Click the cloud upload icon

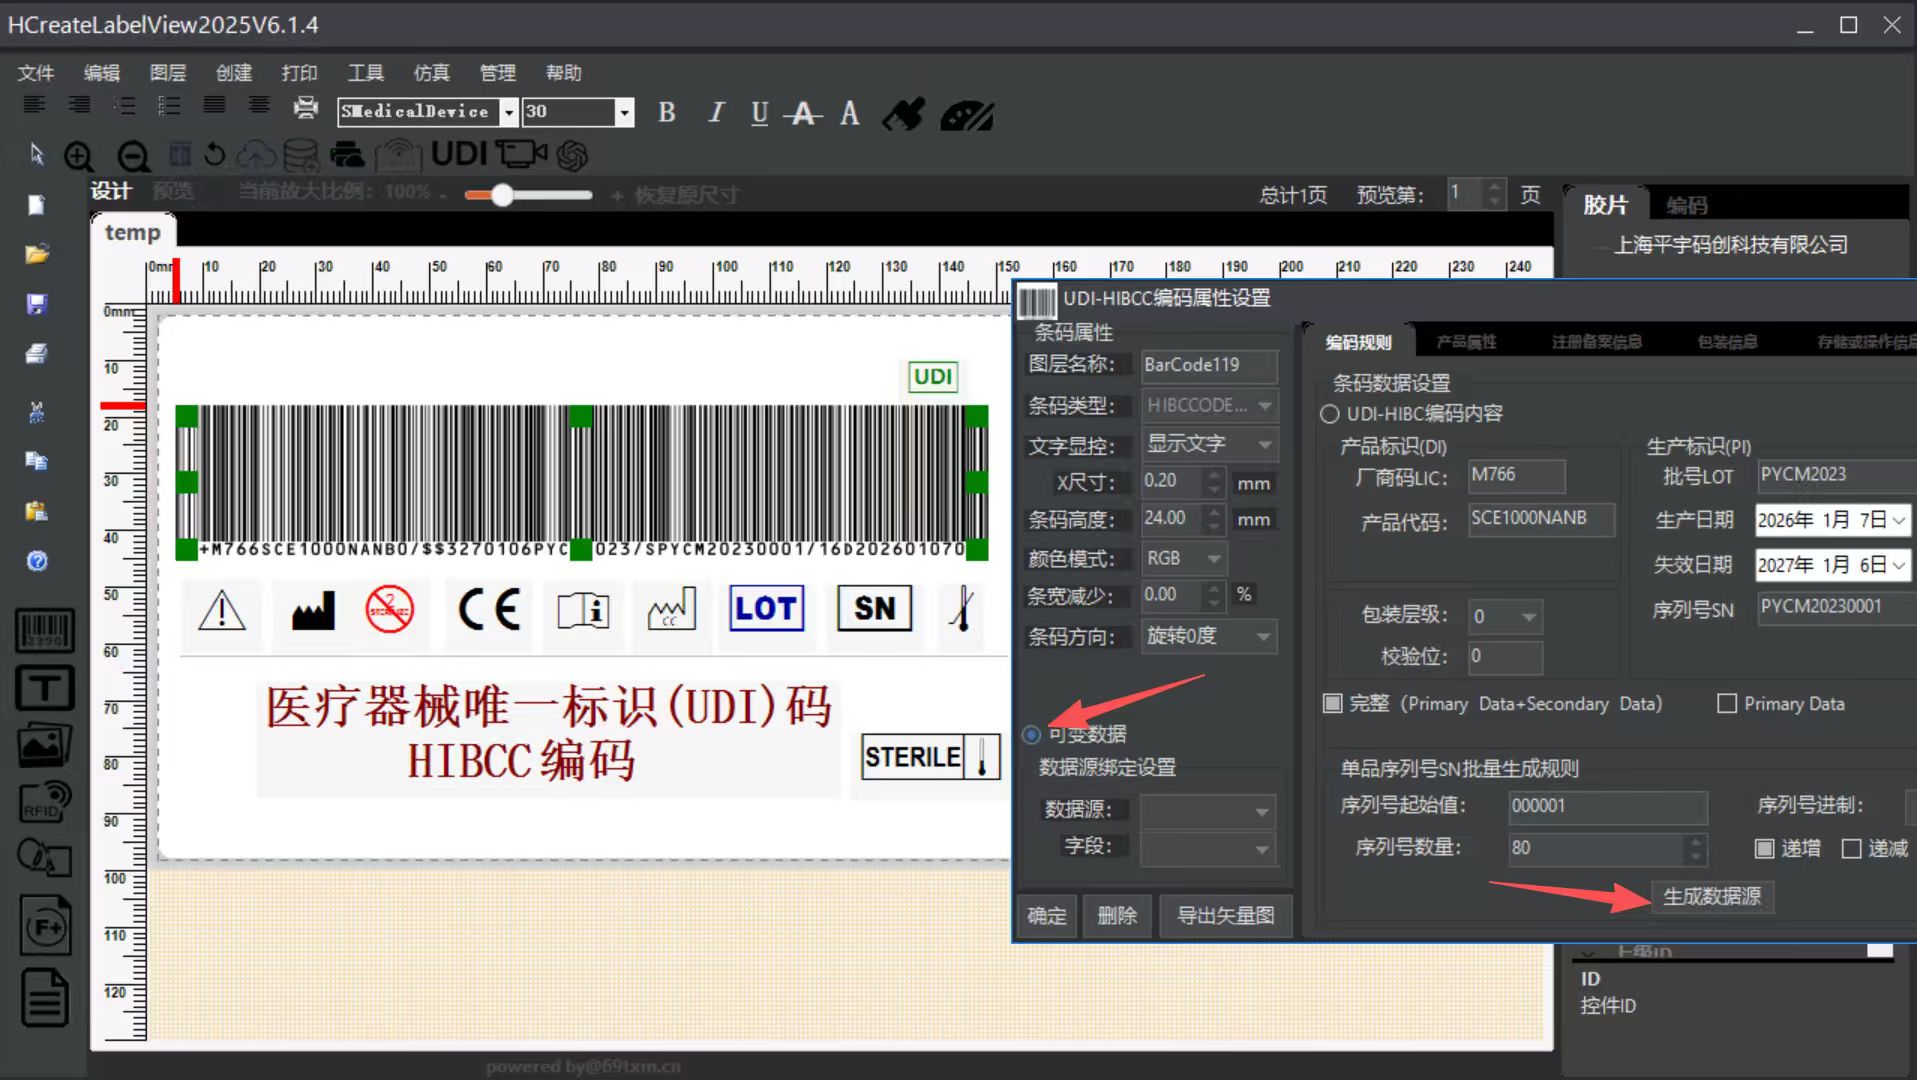point(257,155)
